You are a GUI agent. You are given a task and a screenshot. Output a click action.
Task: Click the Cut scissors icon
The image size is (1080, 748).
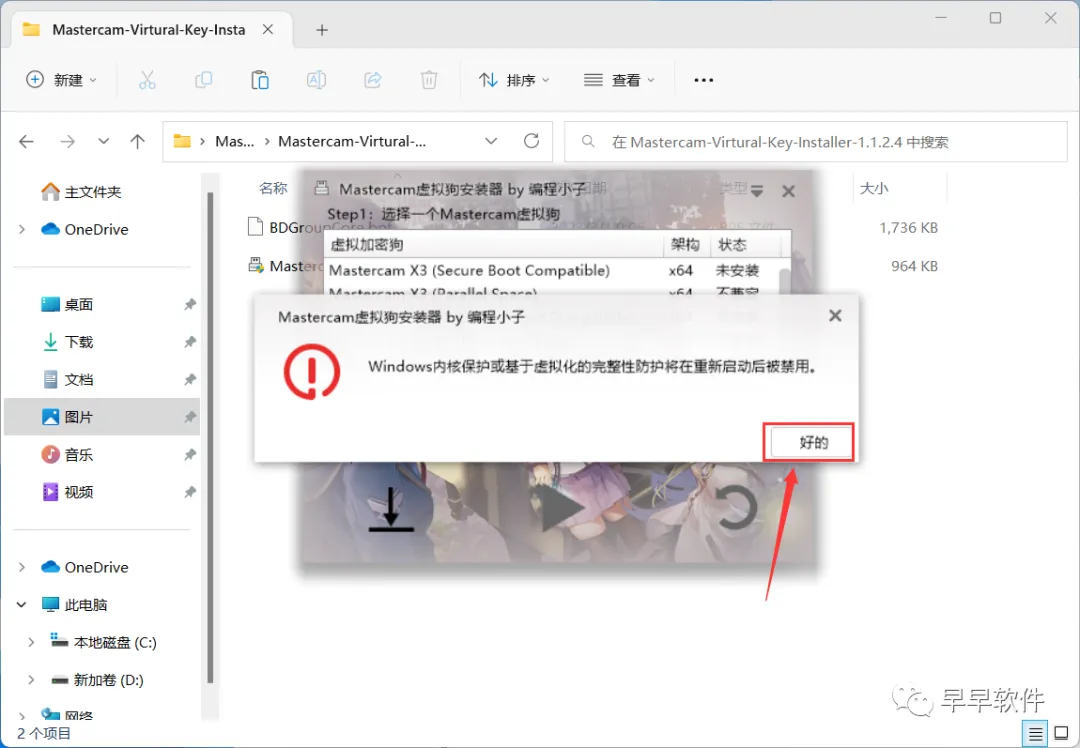click(147, 80)
